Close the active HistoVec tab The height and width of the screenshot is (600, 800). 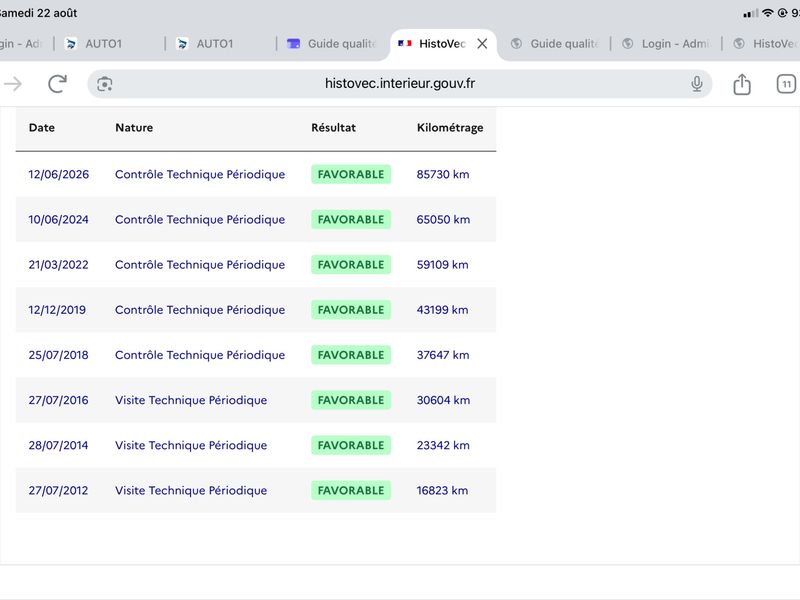[x=482, y=44]
